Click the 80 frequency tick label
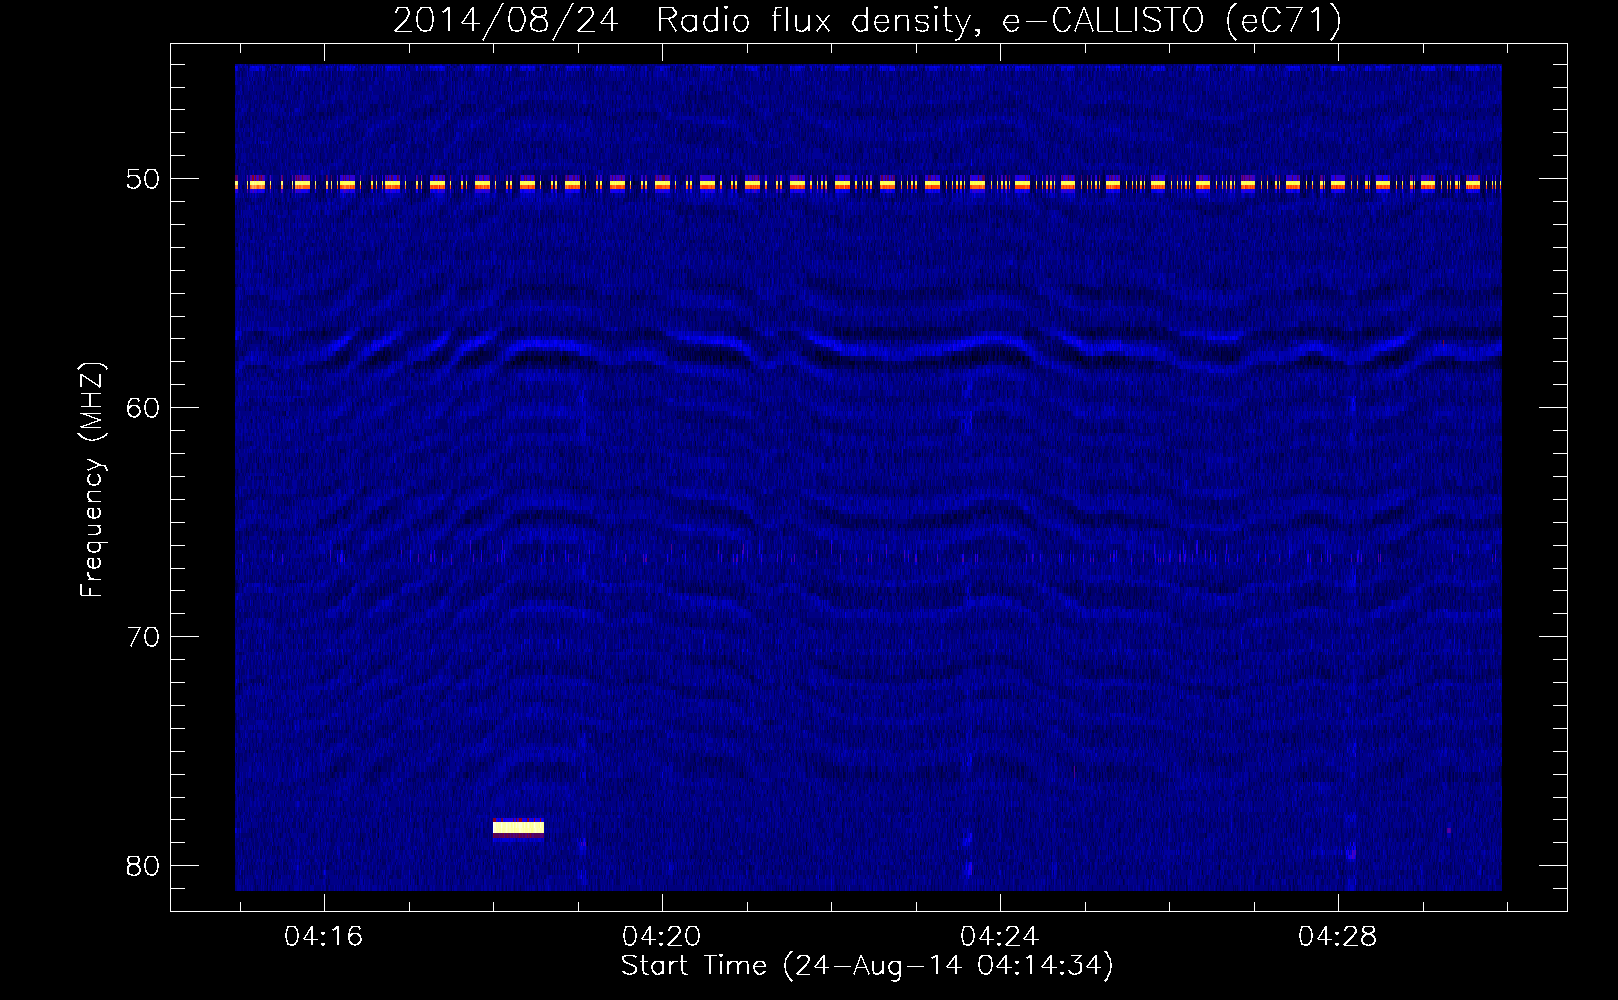 pos(142,866)
